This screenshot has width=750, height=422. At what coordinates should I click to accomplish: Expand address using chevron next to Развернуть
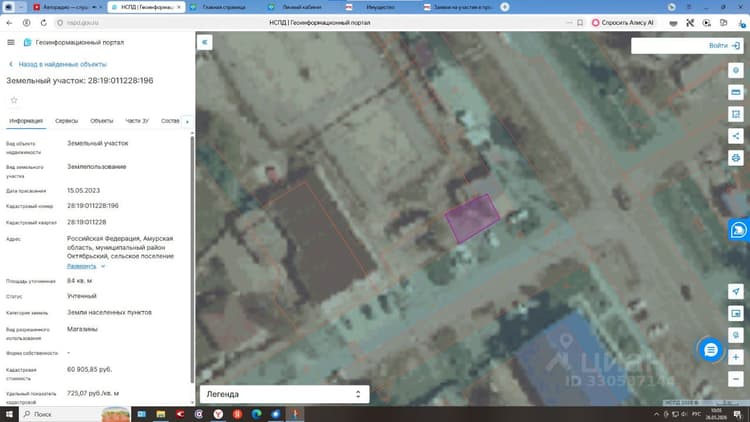[x=103, y=266]
